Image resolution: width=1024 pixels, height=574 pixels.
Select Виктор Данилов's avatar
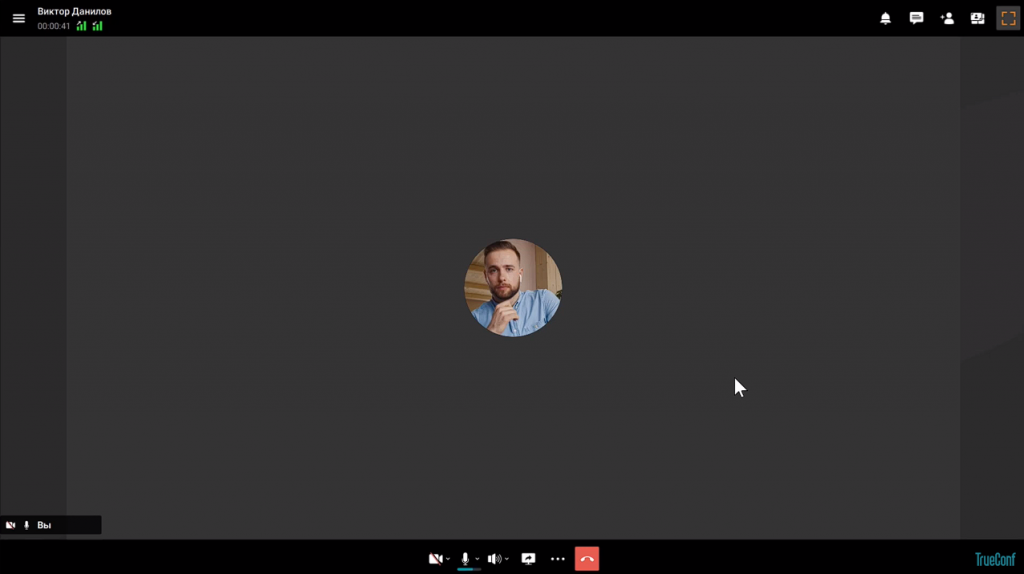(513, 287)
